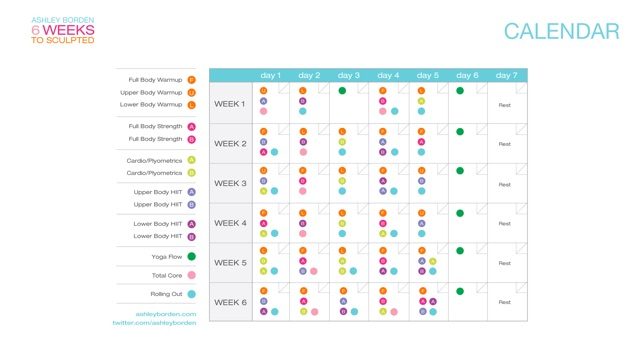Click the day 7 column header

506,75
